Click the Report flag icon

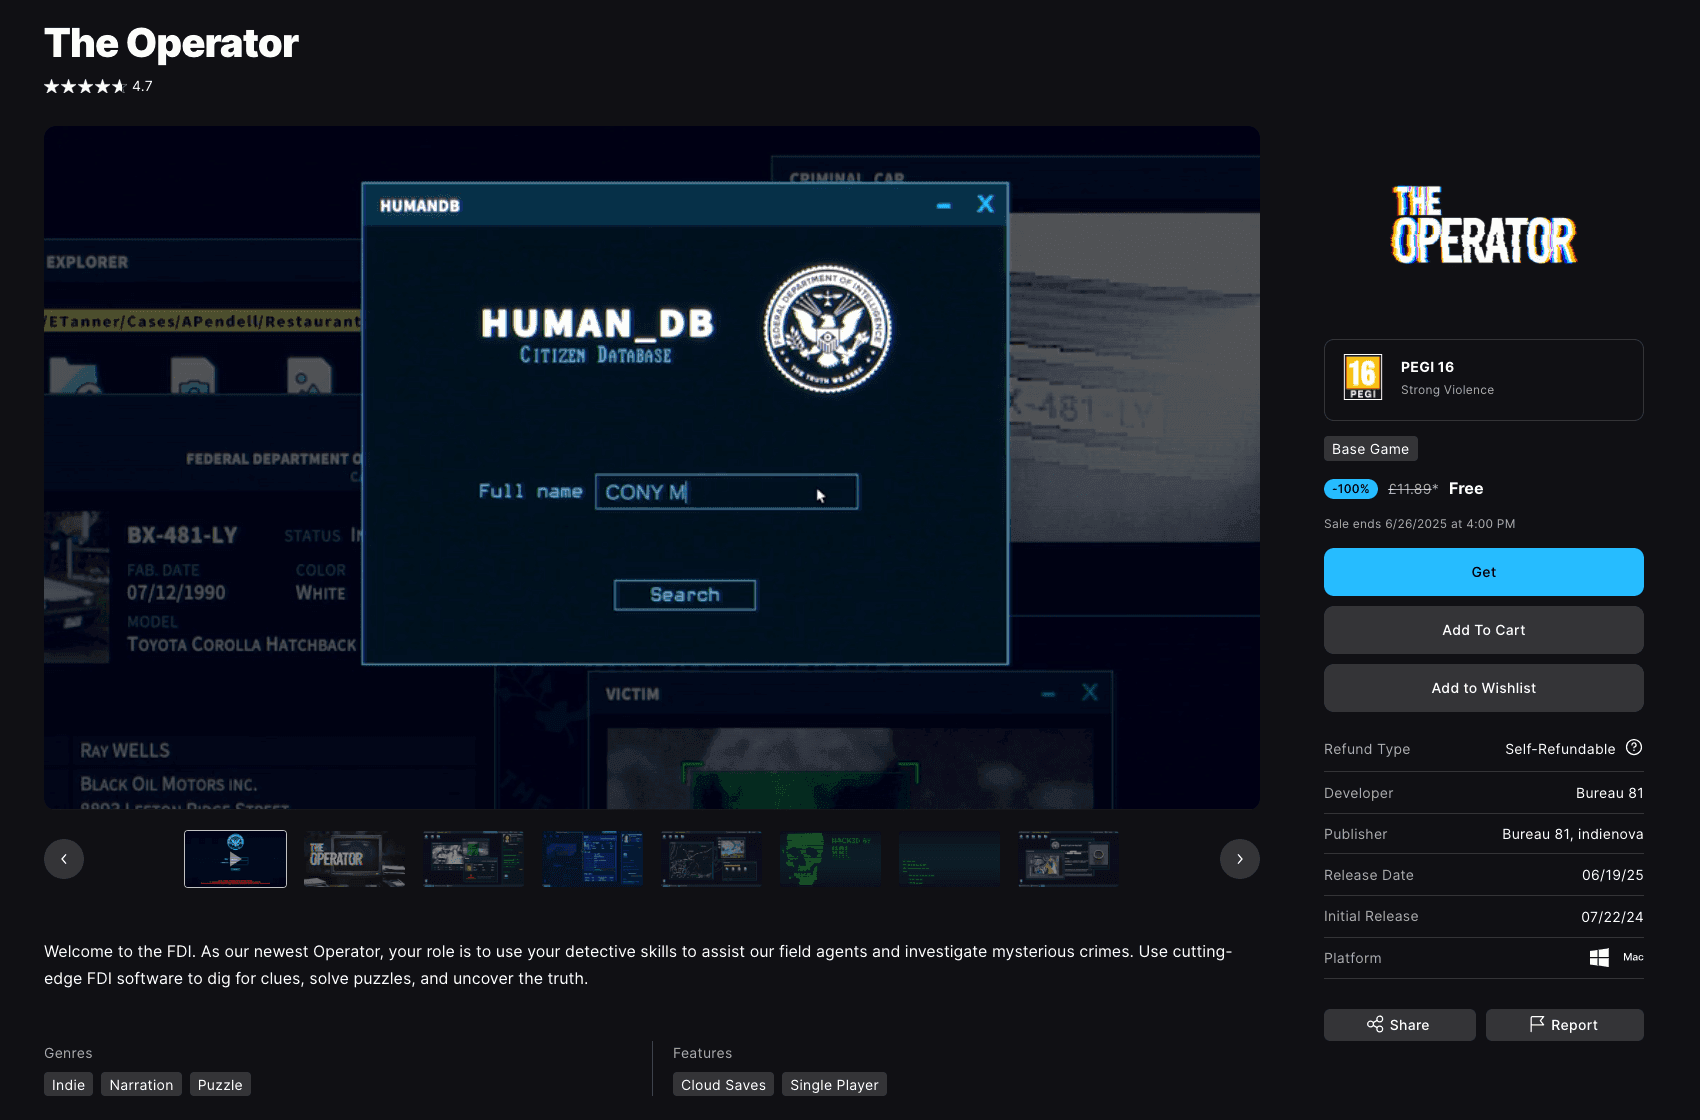pos(1537,1024)
